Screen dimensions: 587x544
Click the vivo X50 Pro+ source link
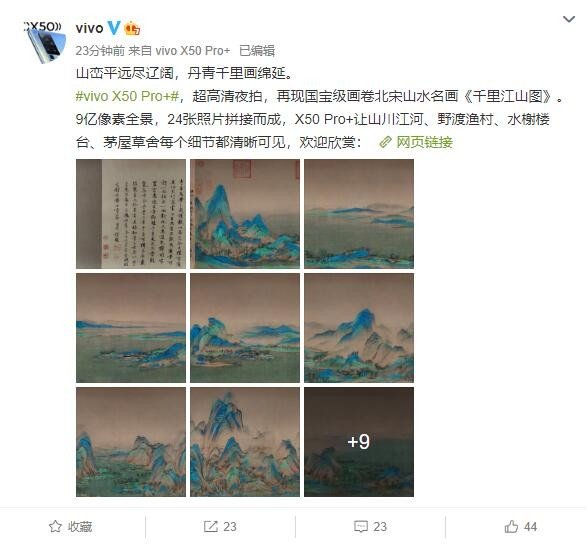coord(192,51)
